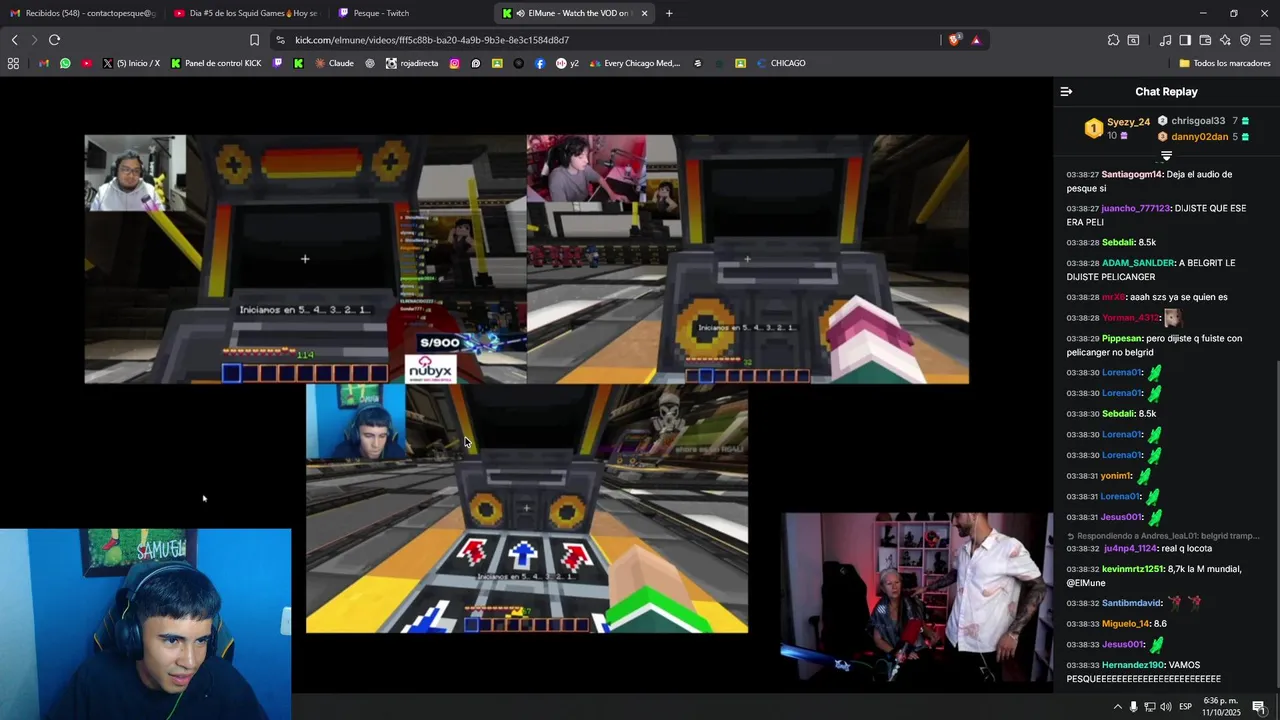Switch to Recibidos (548) Gmail tab

pos(82,13)
